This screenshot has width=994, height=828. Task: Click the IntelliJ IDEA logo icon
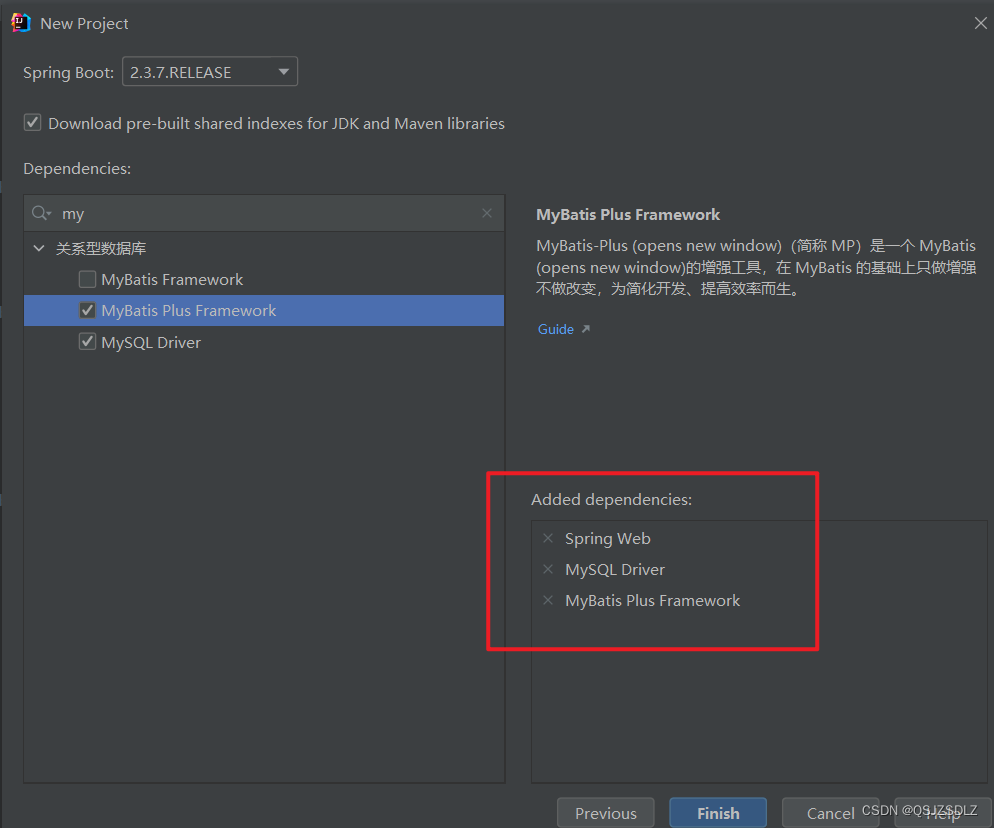[x=20, y=23]
